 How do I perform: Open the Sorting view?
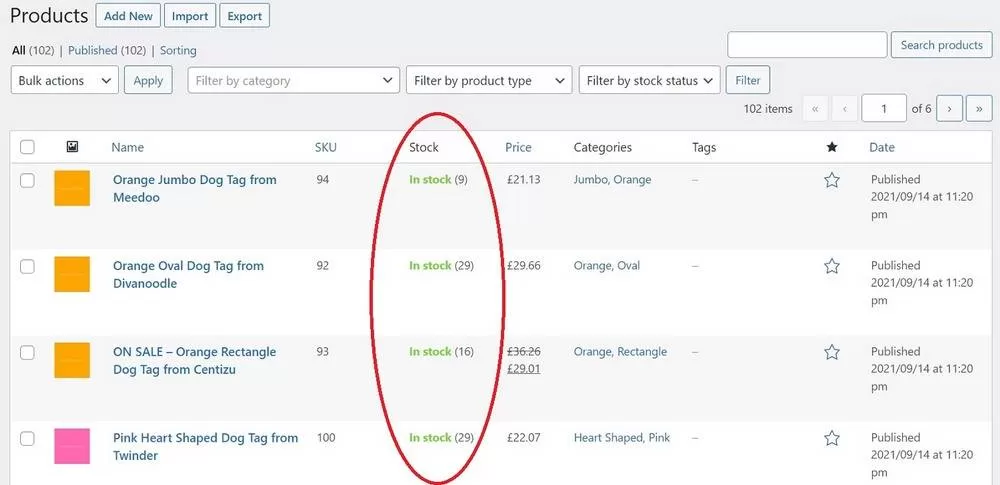178,50
